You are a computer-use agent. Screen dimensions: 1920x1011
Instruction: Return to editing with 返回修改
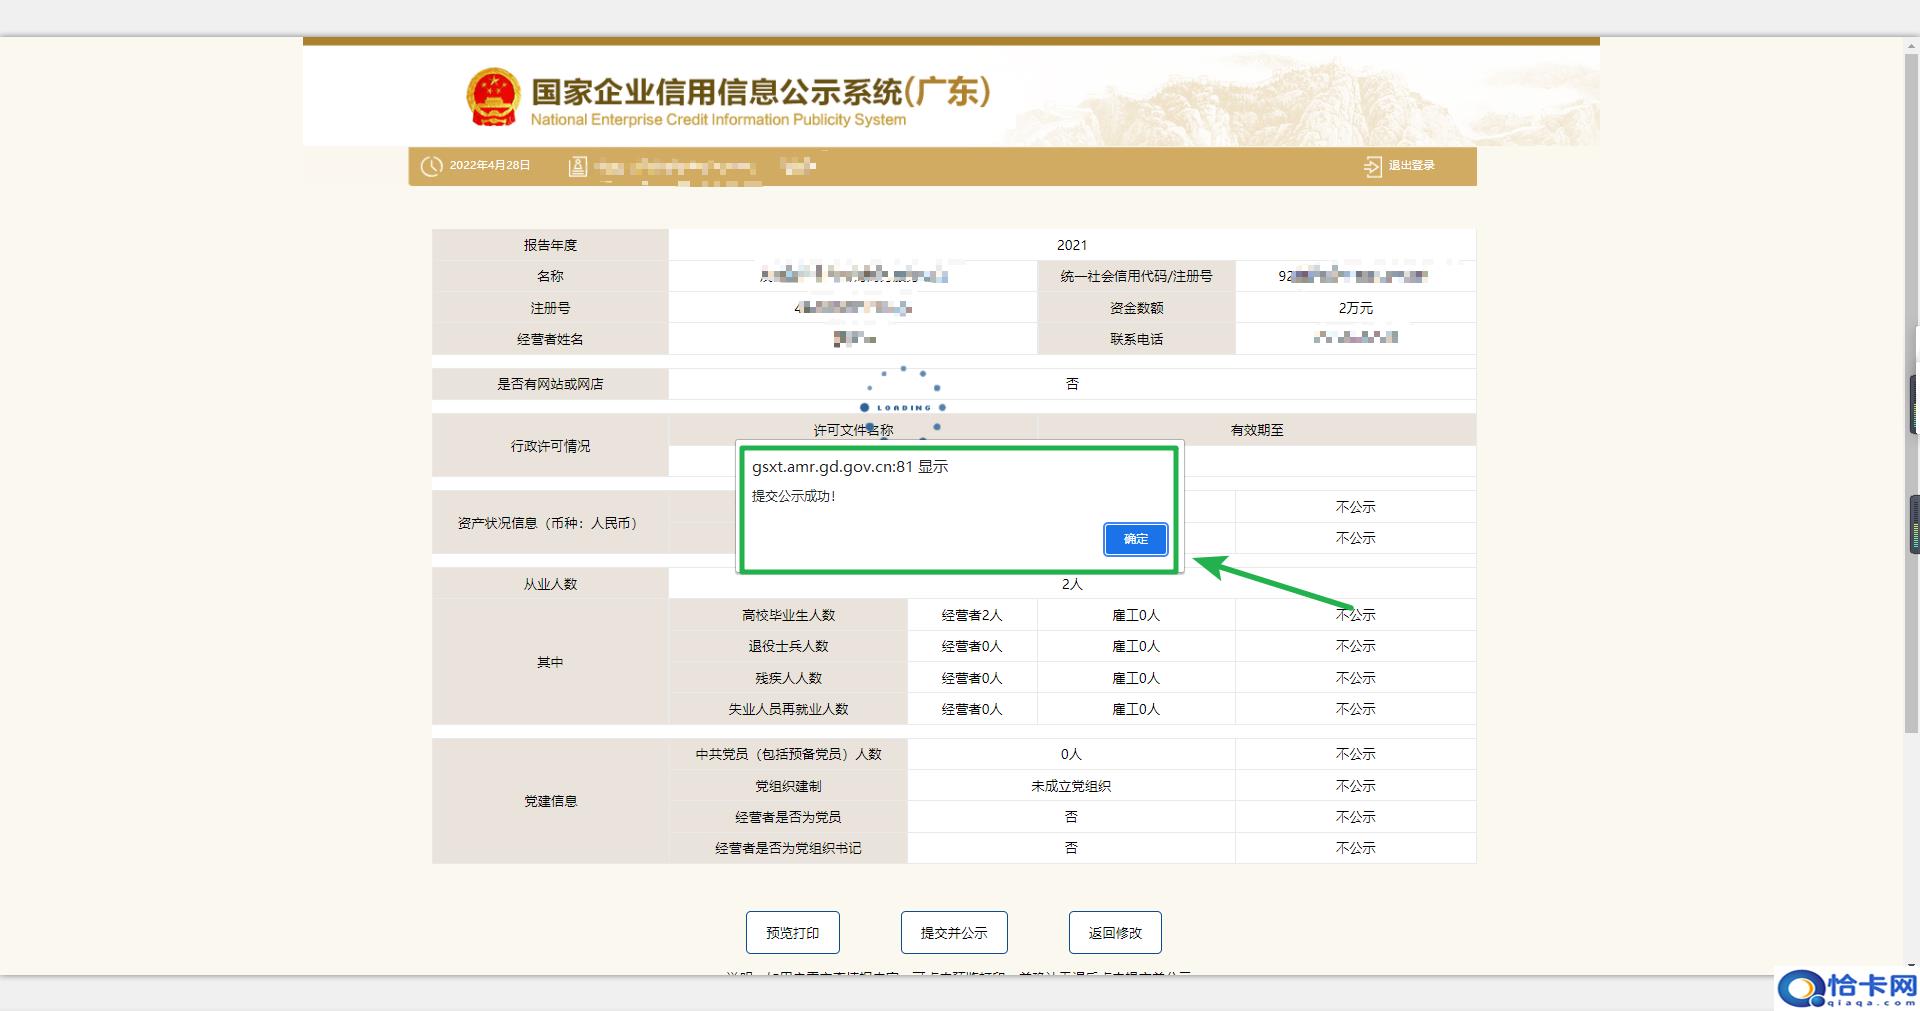point(1113,932)
